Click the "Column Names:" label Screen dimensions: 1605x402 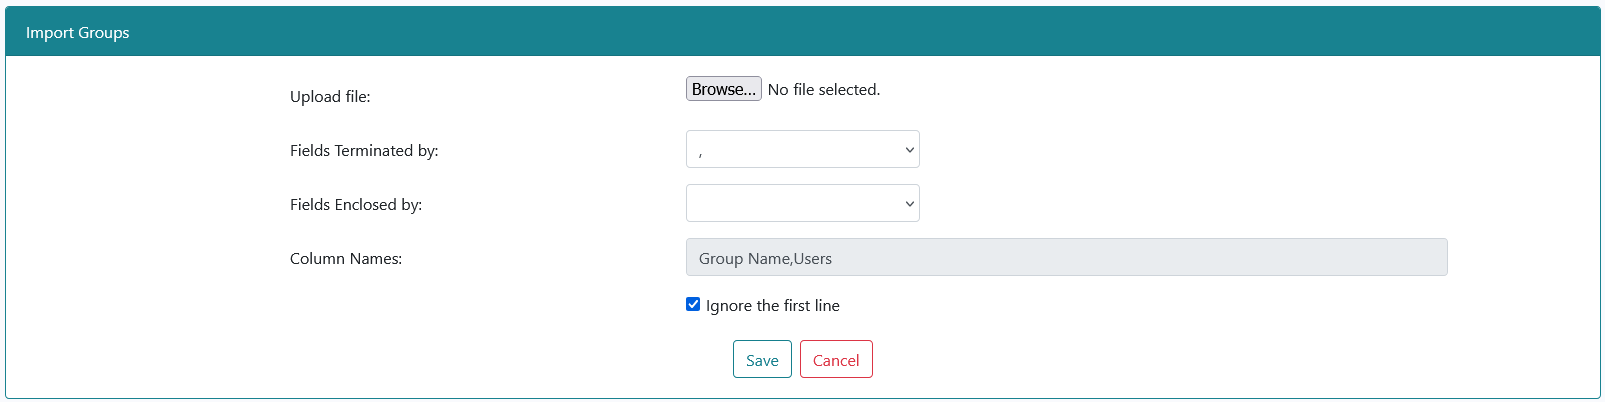346,259
